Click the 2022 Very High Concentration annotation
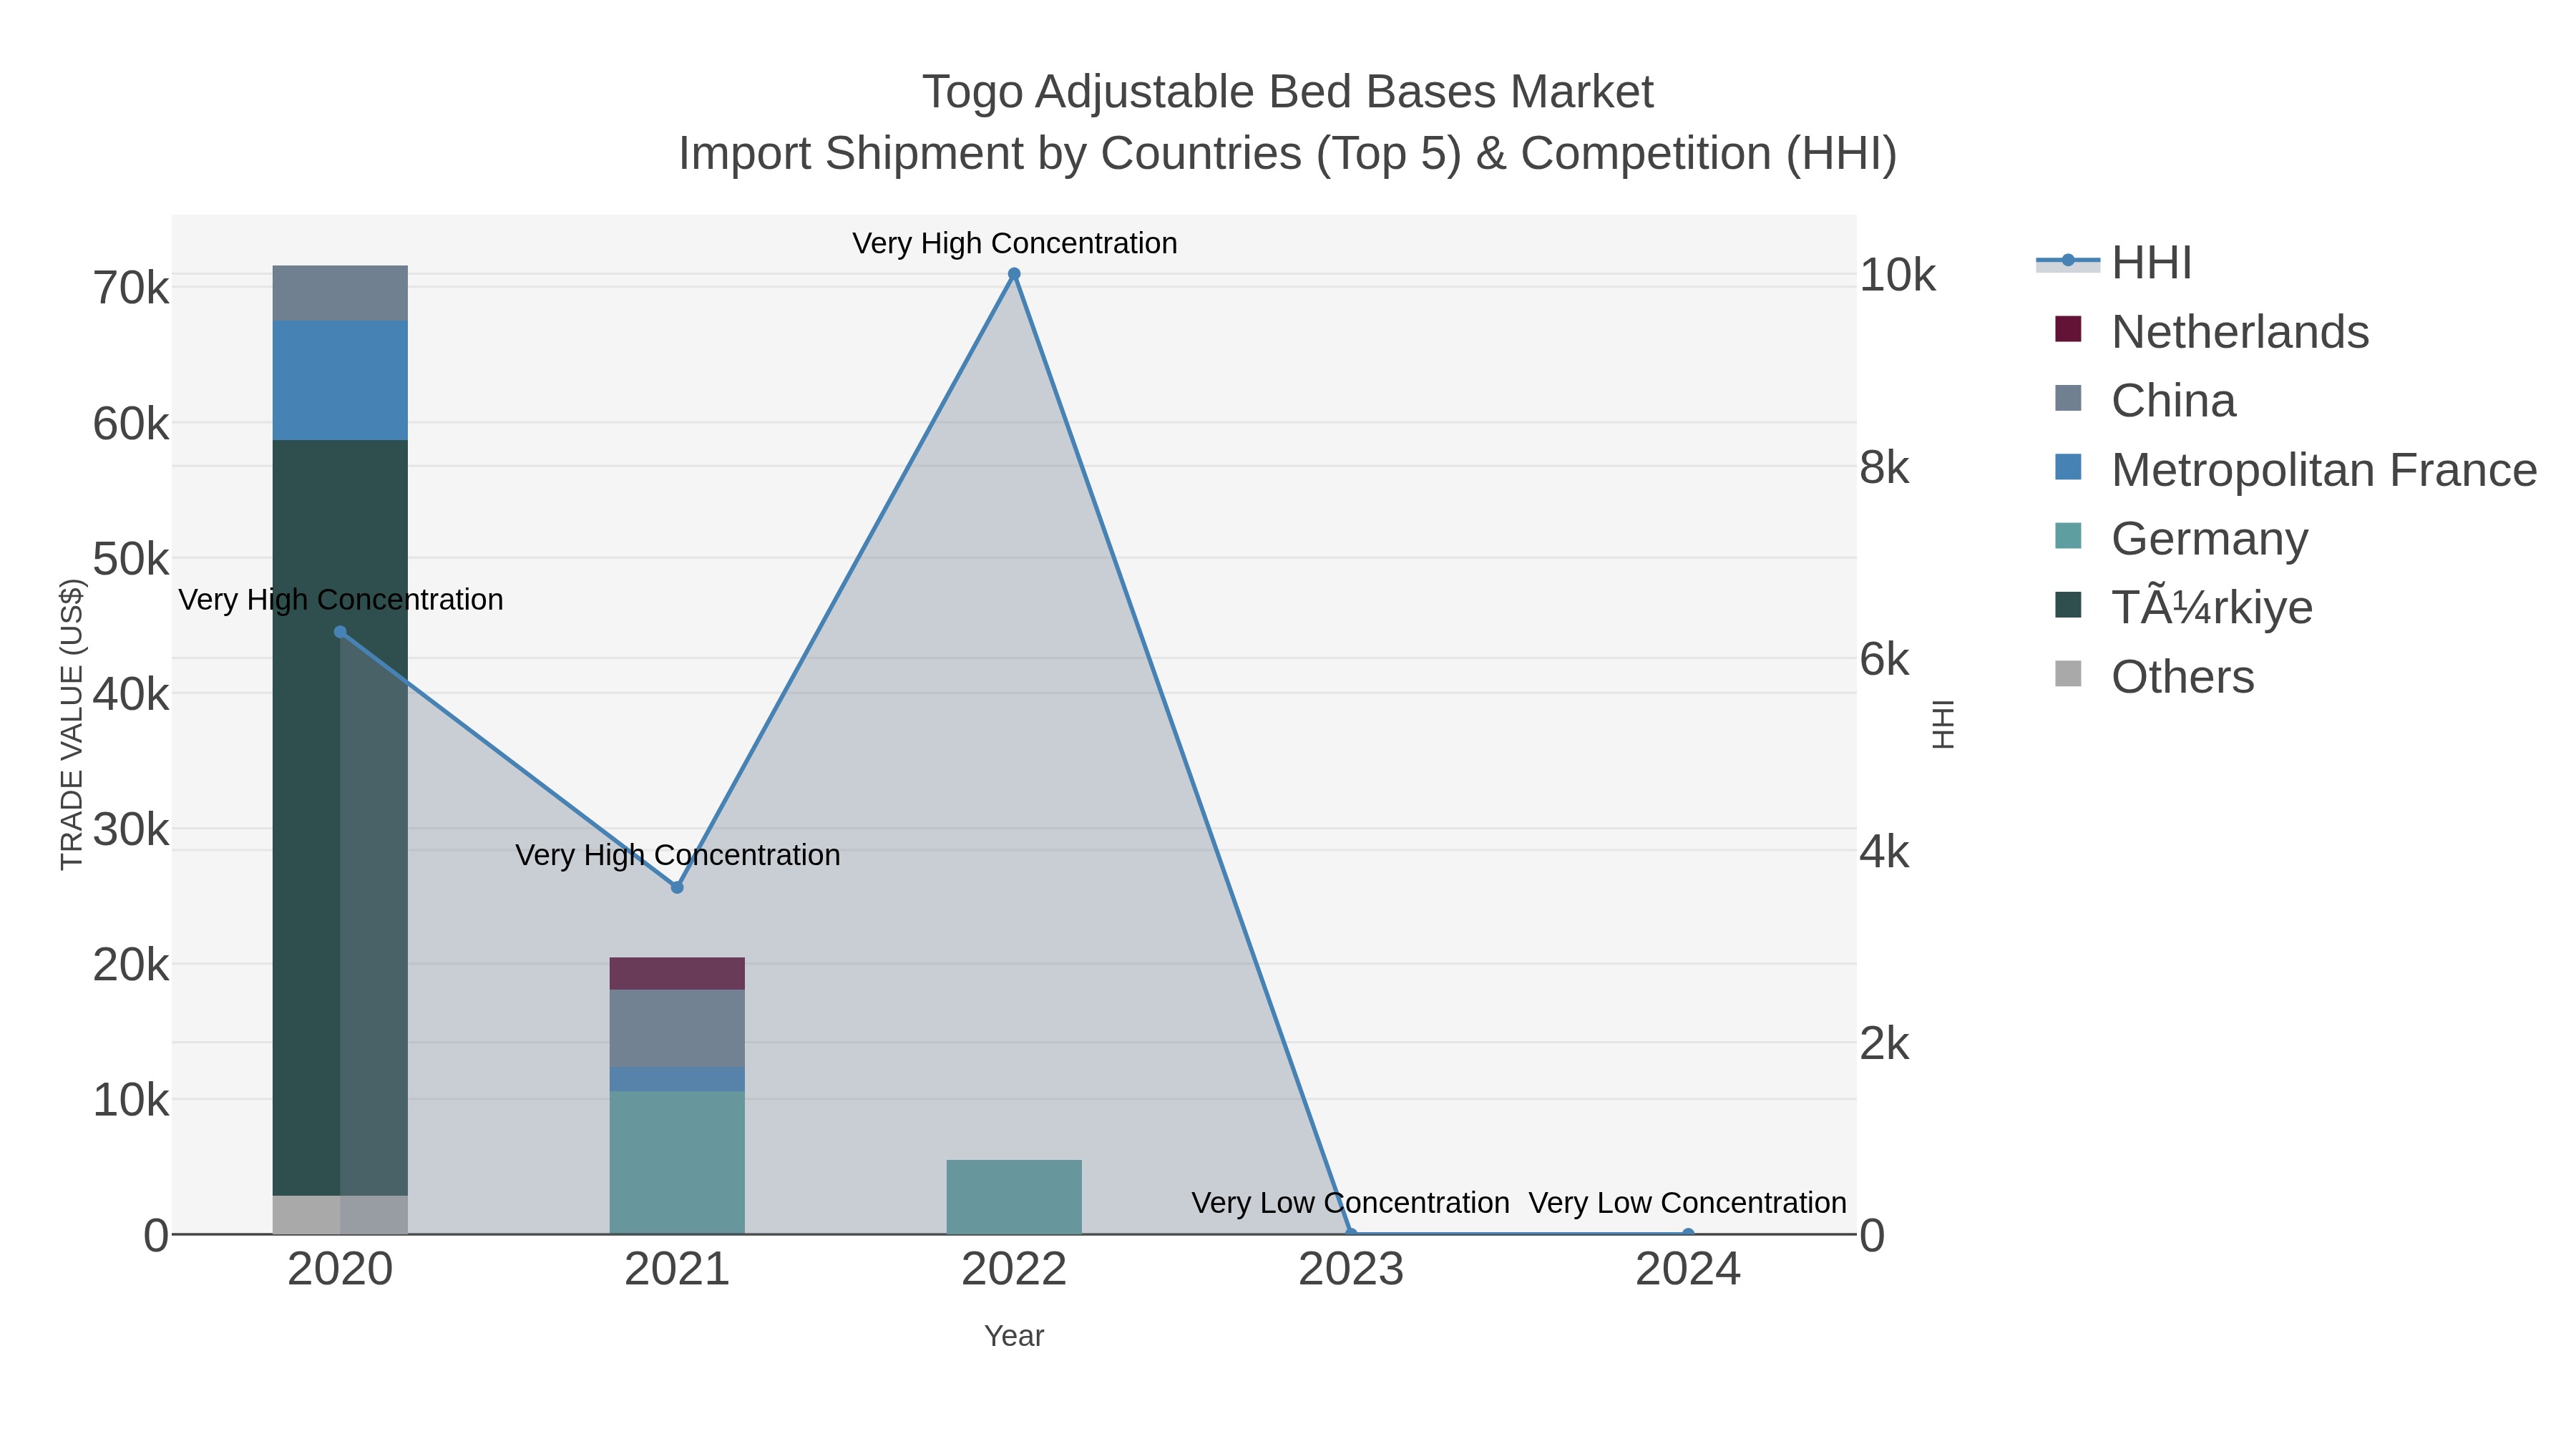 pos(1014,243)
